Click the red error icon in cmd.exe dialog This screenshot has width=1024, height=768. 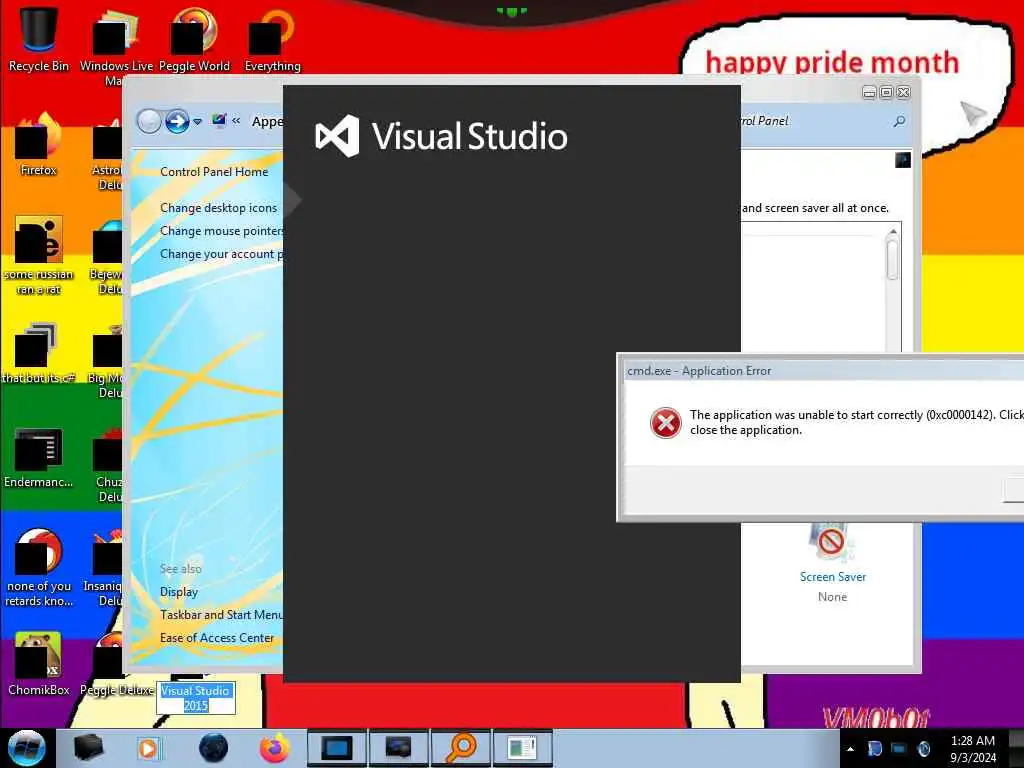665,423
